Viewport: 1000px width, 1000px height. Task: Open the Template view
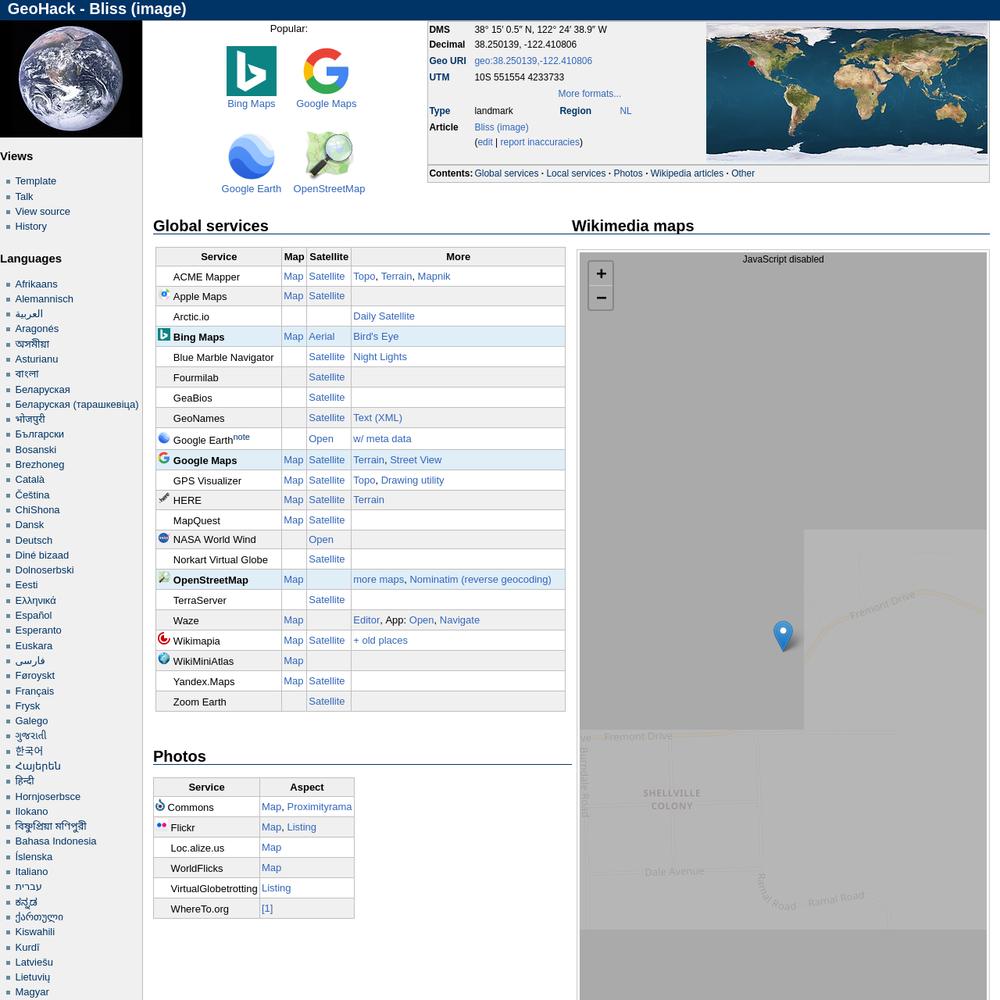pos(36,181)
